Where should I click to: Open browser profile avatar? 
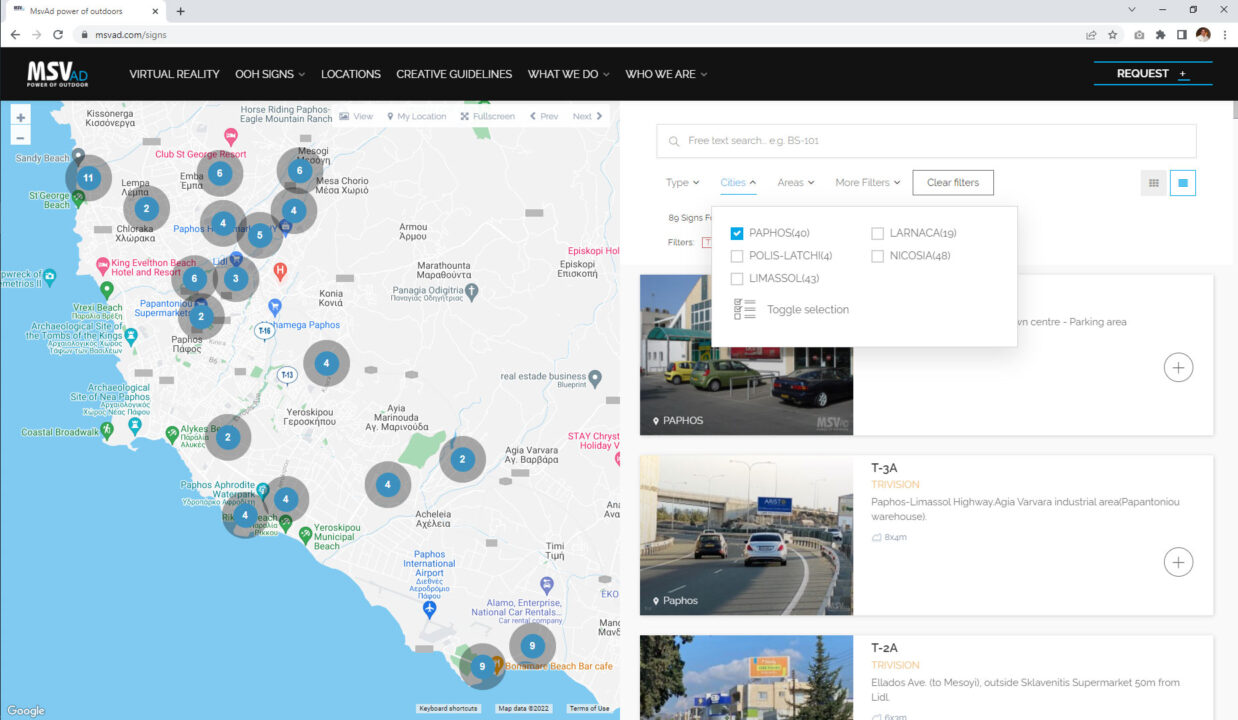point(1203,34)
